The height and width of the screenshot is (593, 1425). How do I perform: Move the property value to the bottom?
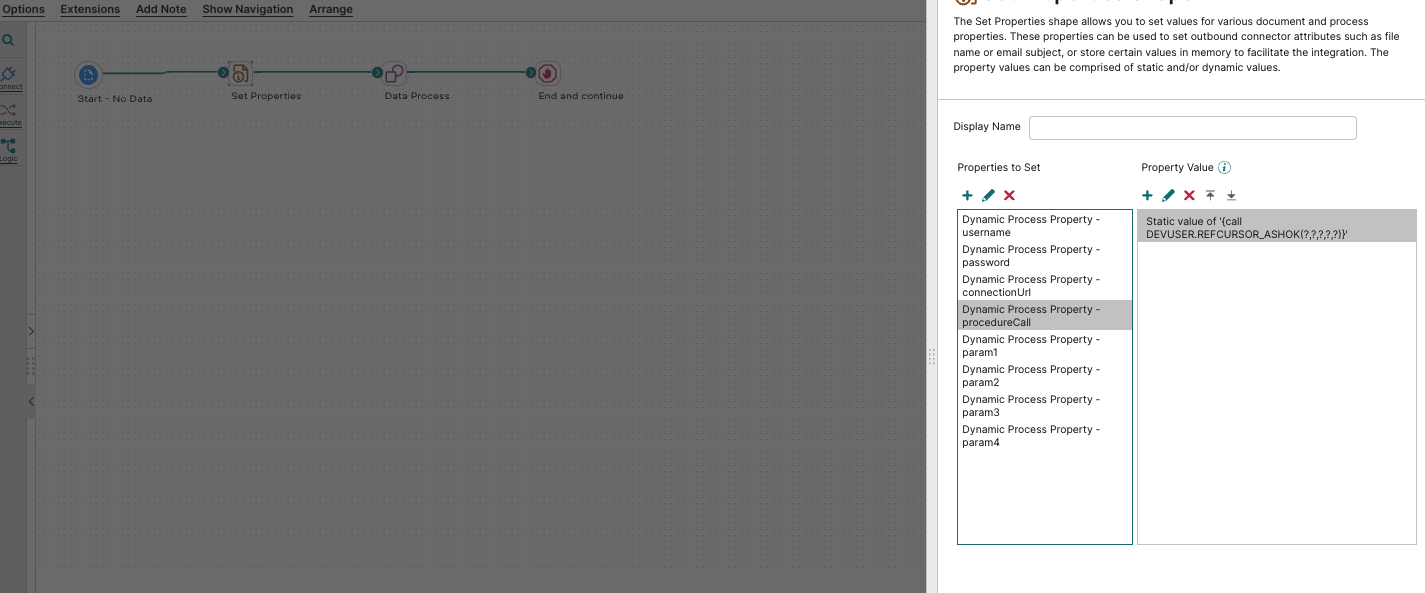pyautogui.click(x=1231, y=195)
